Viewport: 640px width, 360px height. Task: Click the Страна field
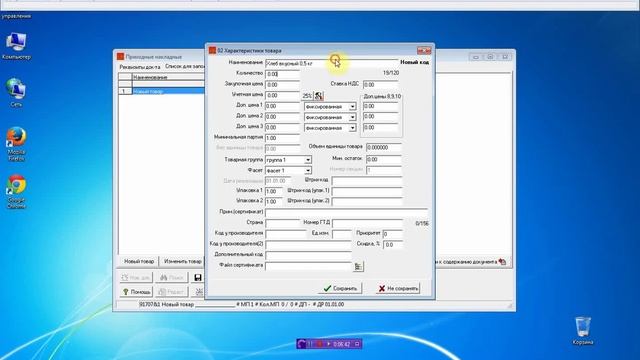click(282, 223)
